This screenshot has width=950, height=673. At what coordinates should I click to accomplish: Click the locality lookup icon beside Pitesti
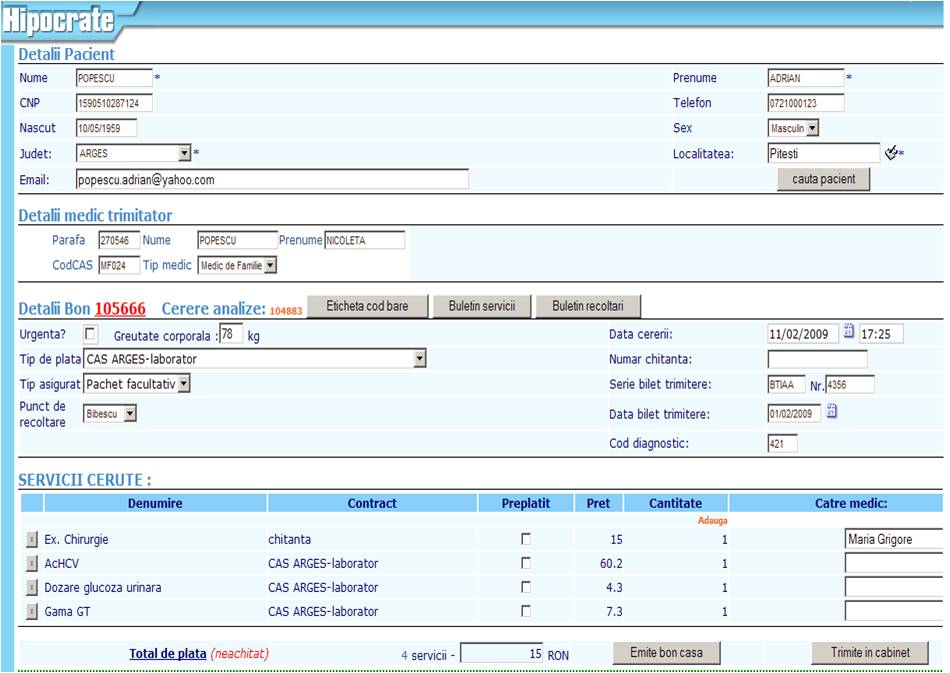[891, 153]
